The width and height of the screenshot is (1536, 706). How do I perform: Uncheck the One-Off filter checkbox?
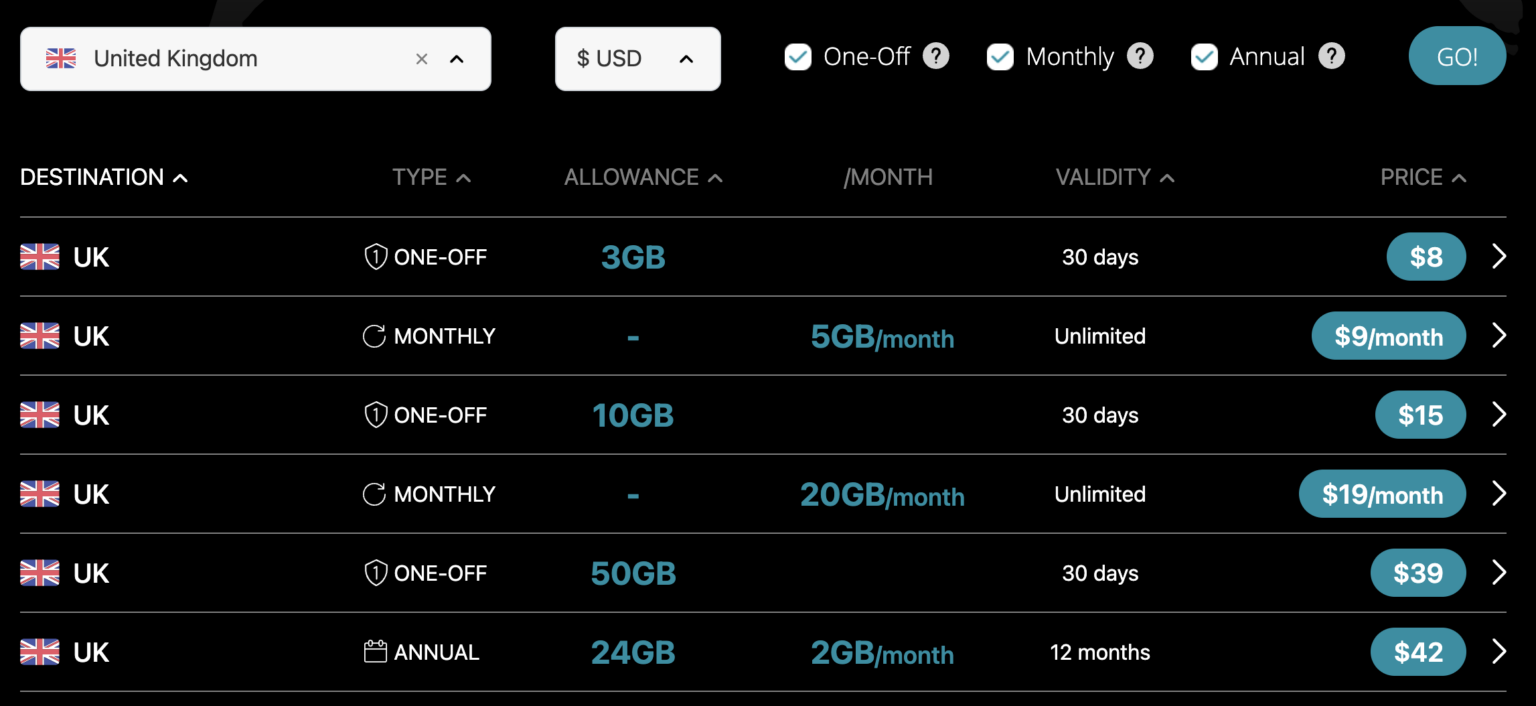click(x=797, y=57)
